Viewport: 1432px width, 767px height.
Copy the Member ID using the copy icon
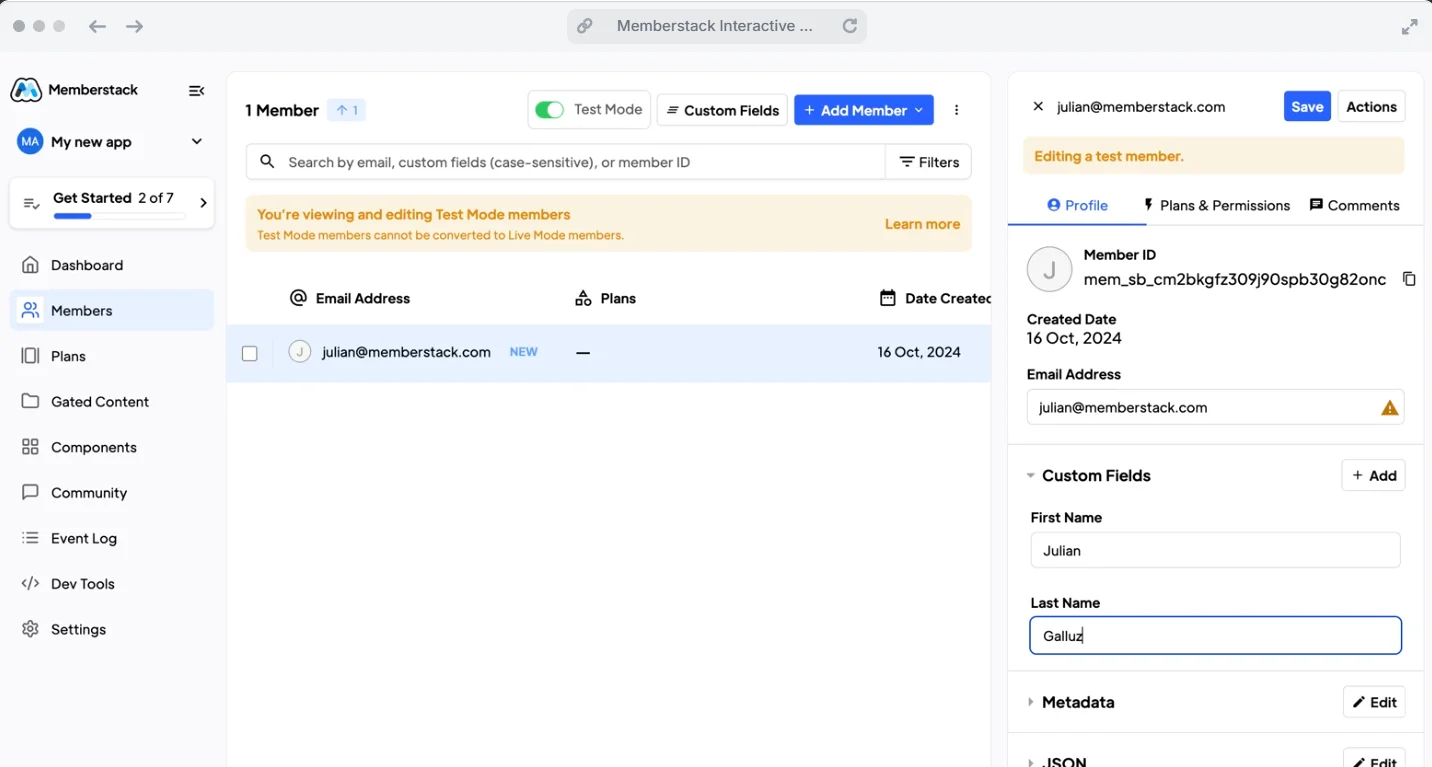(x=1410, y=279)
